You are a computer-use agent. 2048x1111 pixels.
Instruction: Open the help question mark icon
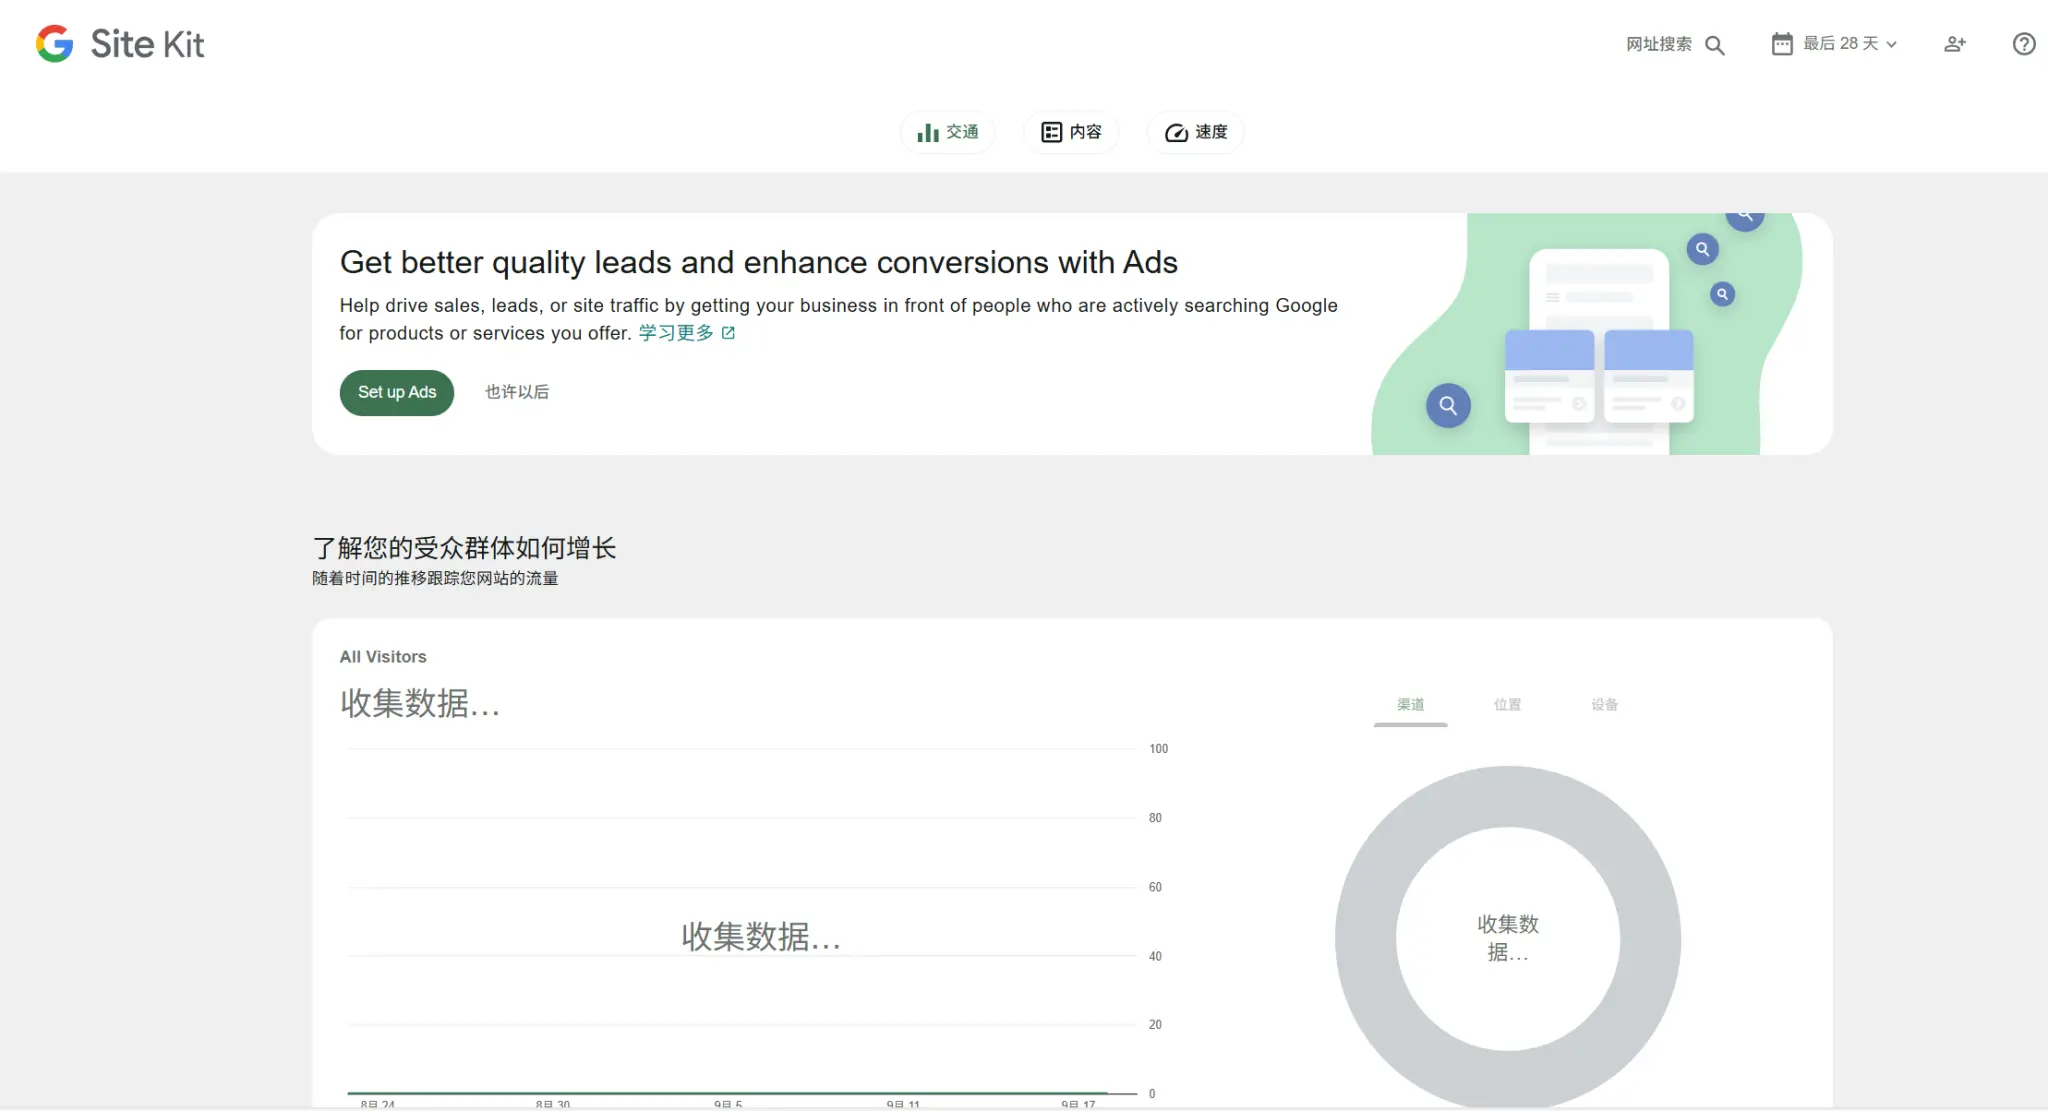pyautogui.click(x=2024, y=44)
